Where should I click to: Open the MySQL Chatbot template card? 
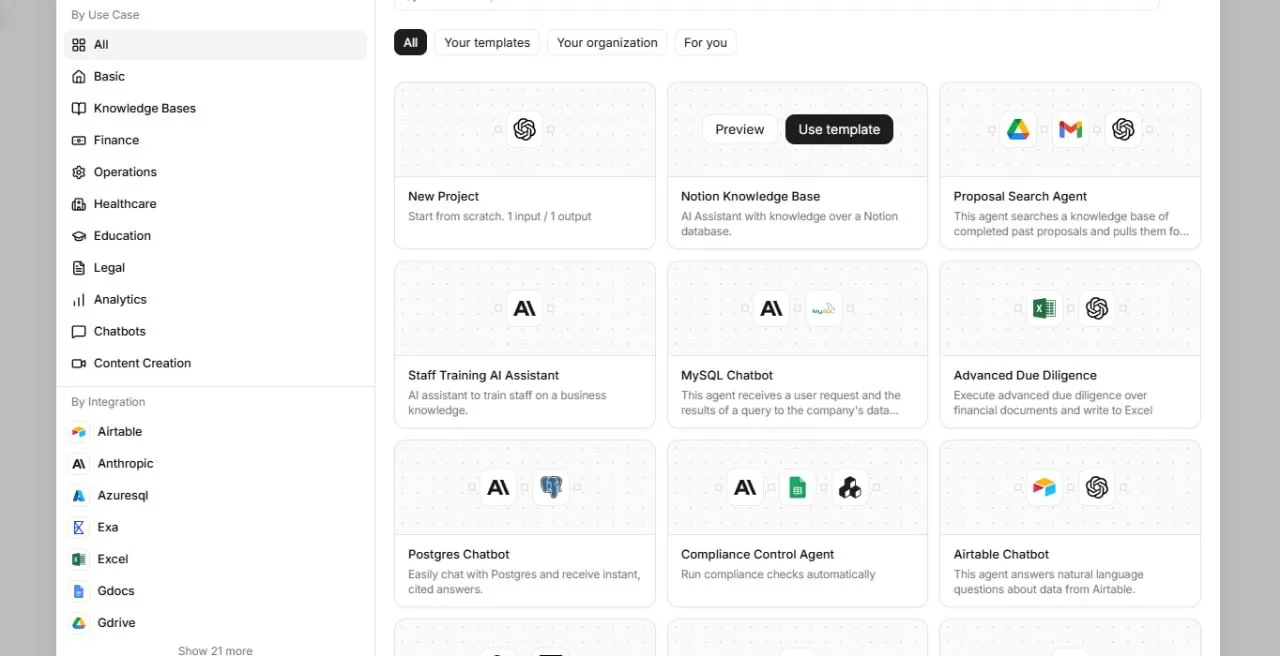tap(797, 344)
